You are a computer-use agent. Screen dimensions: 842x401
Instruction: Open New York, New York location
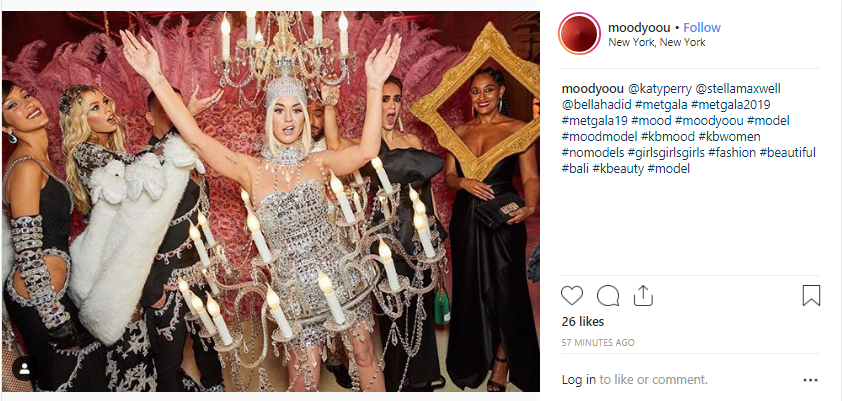pyautogui.click(x=657, y=42)
